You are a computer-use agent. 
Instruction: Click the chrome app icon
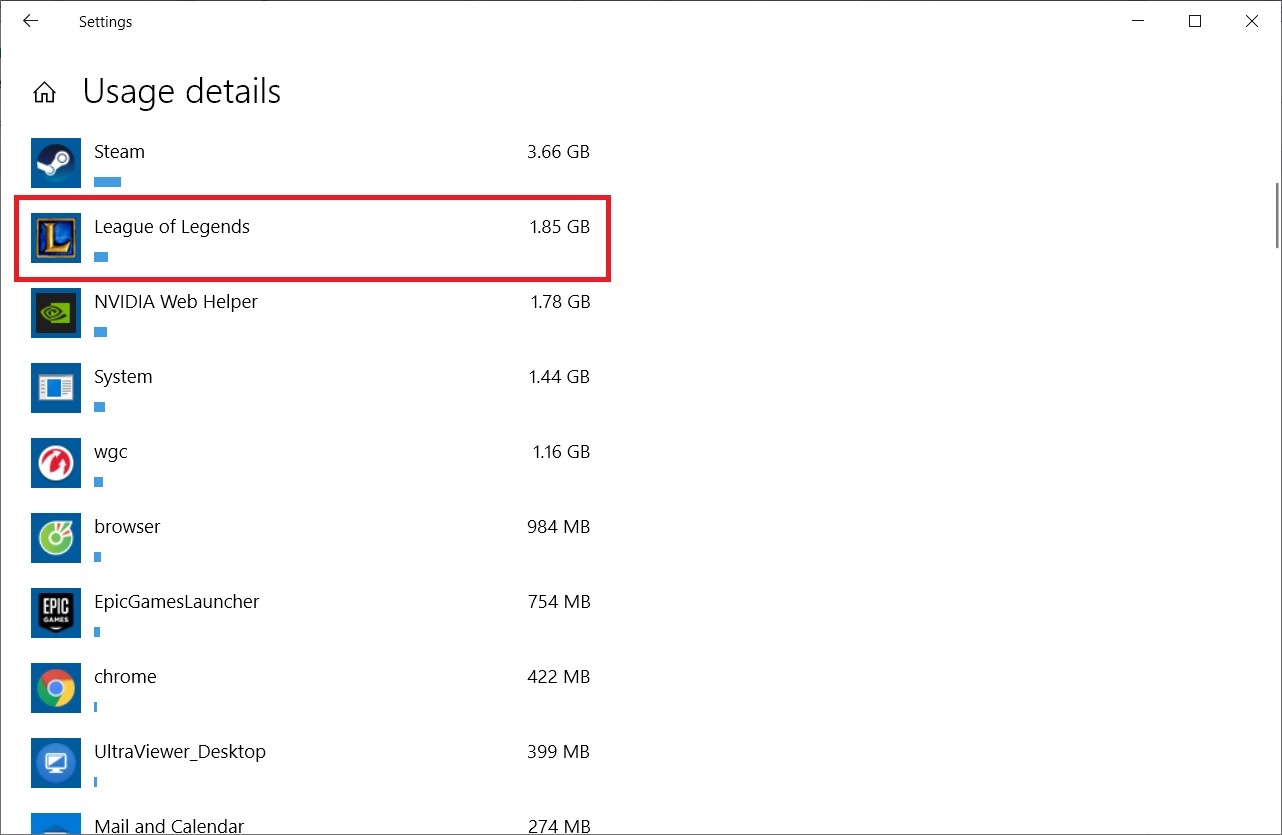point(56,688)
